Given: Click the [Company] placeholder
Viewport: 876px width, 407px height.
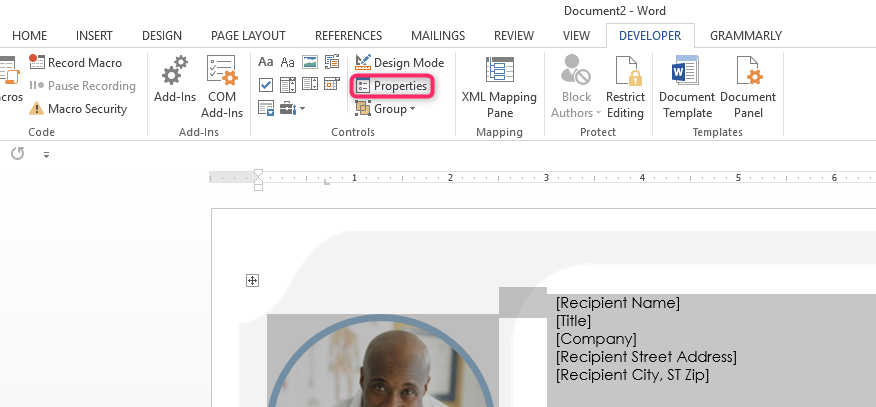Looking at the screenshot, I should [x=596, y=339].
